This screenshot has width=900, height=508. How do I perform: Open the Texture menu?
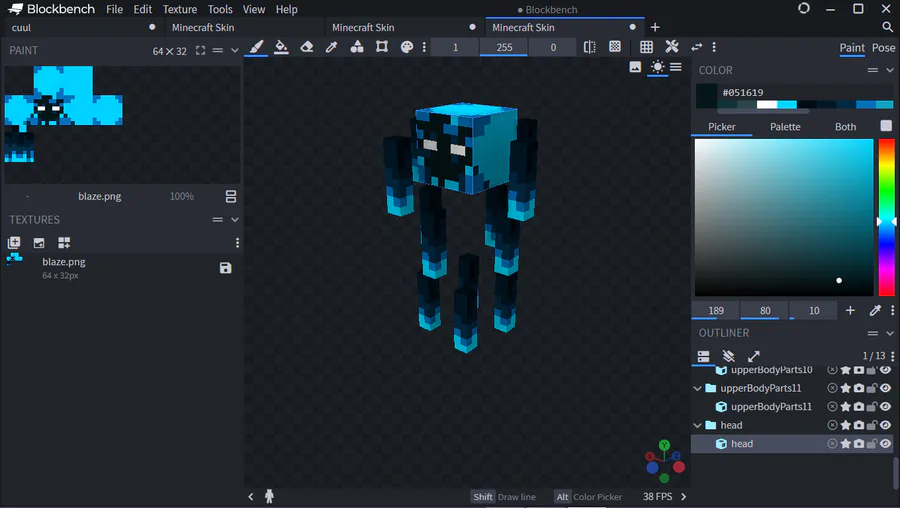pyautogui.click(x=180, y=9)
